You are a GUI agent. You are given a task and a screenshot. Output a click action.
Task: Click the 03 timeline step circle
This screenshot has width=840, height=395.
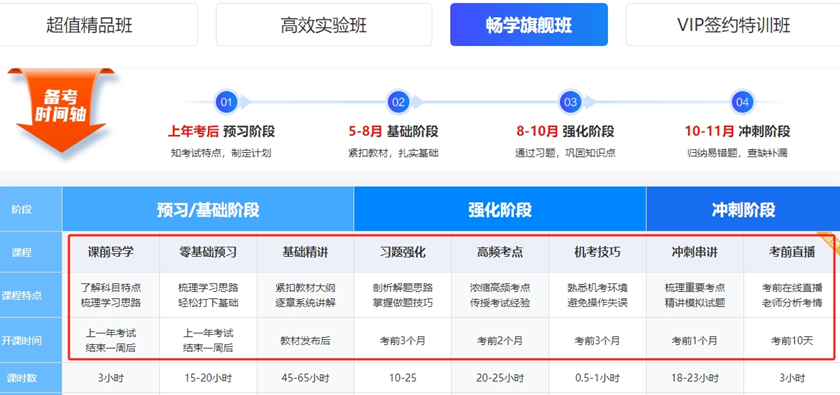tap(570, 102)
